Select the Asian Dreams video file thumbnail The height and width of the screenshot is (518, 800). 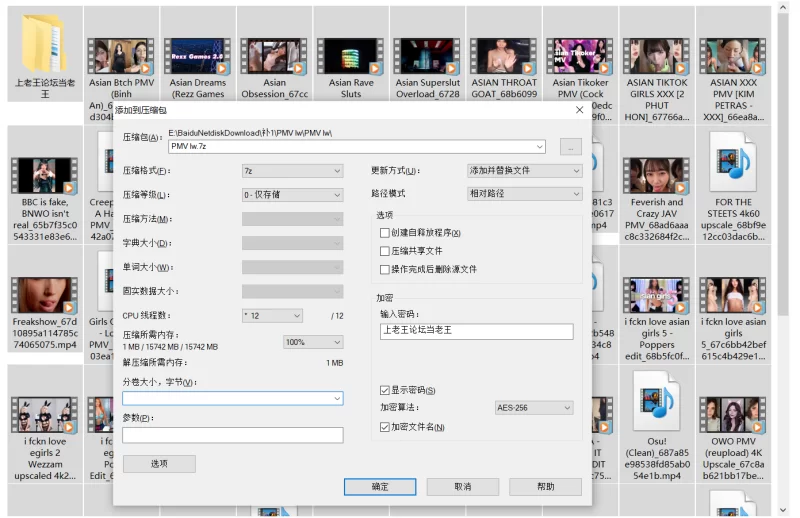tap(197, 56)
